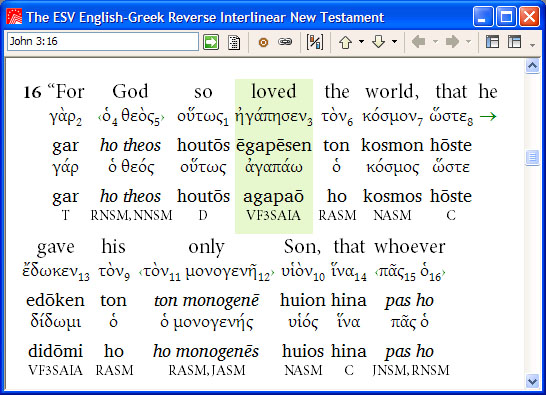Click the Greek word οὕτως with subscript 1
546x395 pixels.
(203, 117)
